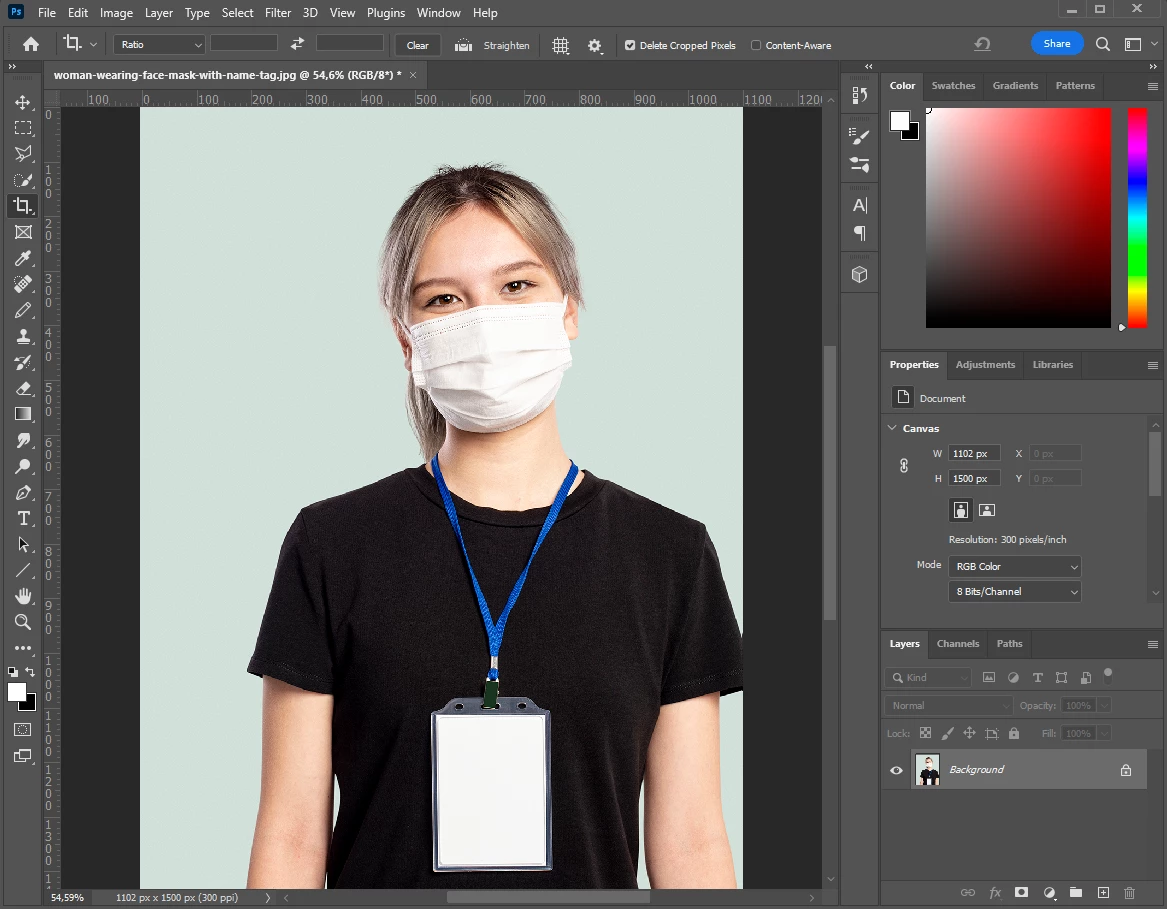Screen dimensions: 1167x909
Task: Swap width and height crop values
Action: click(297, 44)
